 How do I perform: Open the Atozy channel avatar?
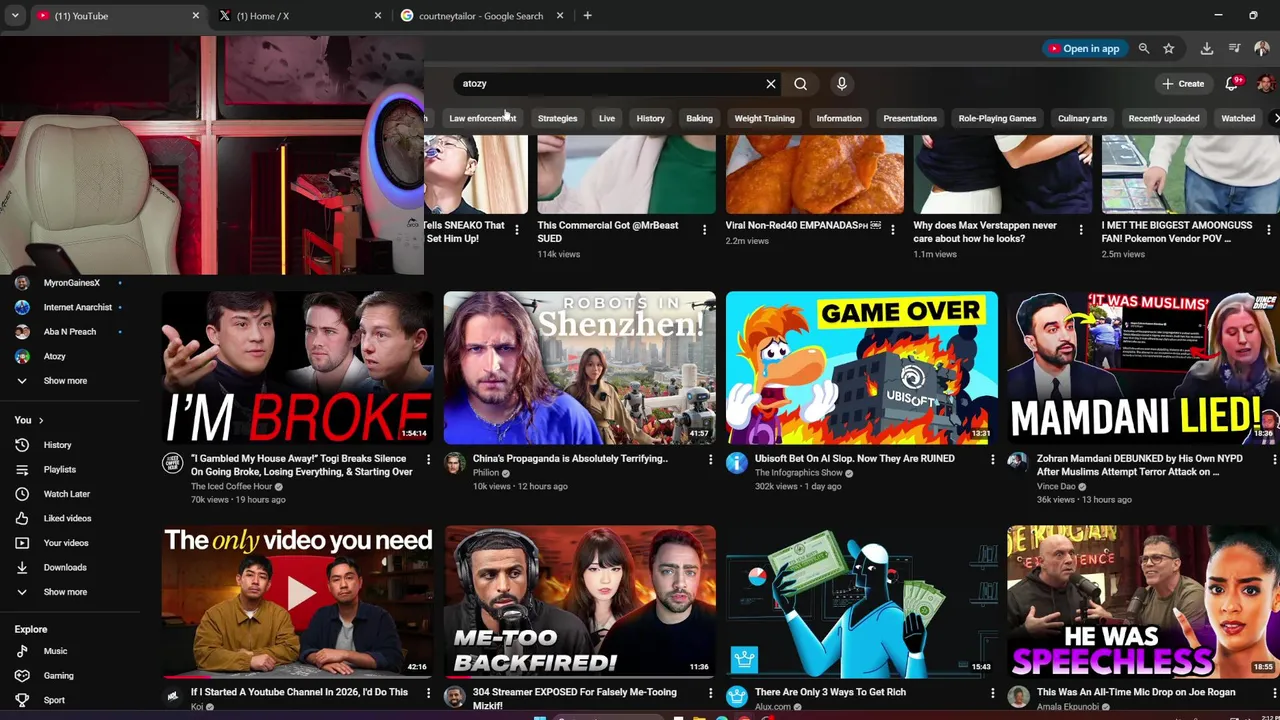pos(22,356)
